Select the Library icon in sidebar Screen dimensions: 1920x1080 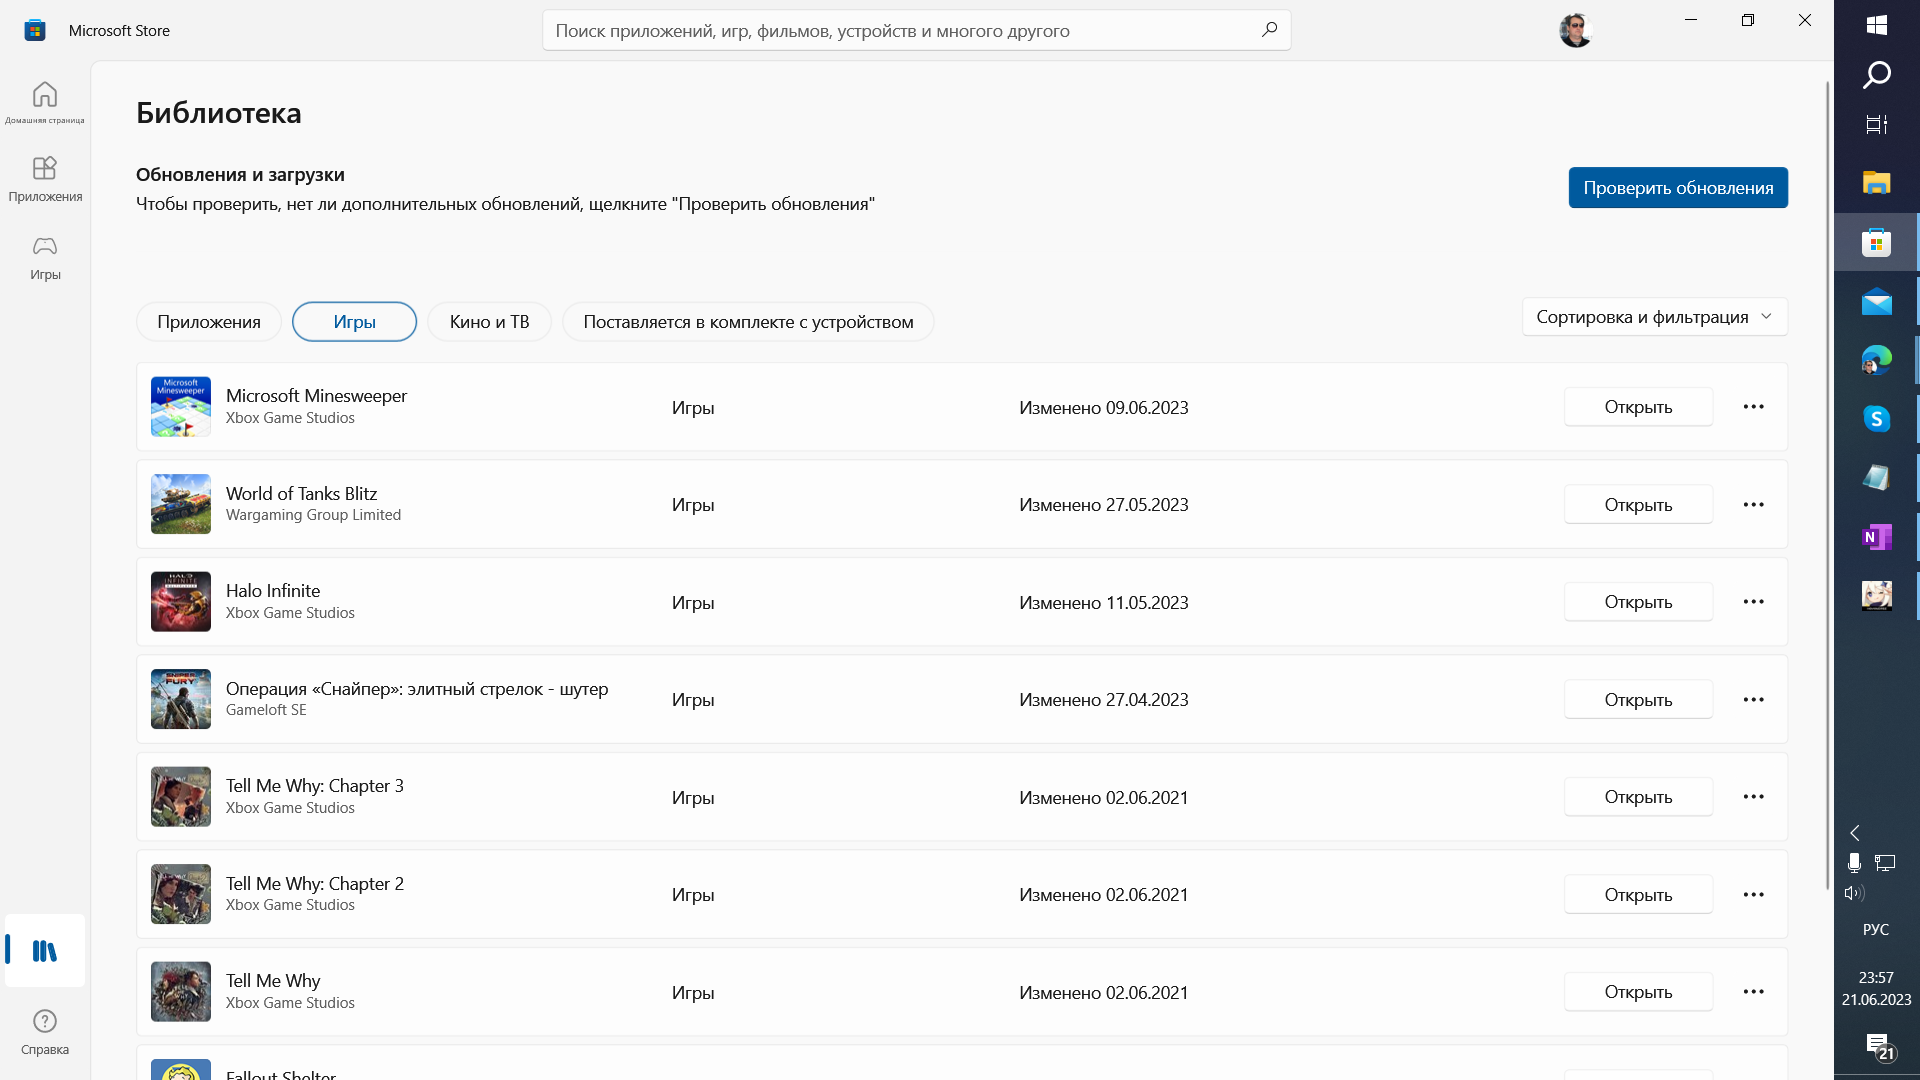click(45, 951)
